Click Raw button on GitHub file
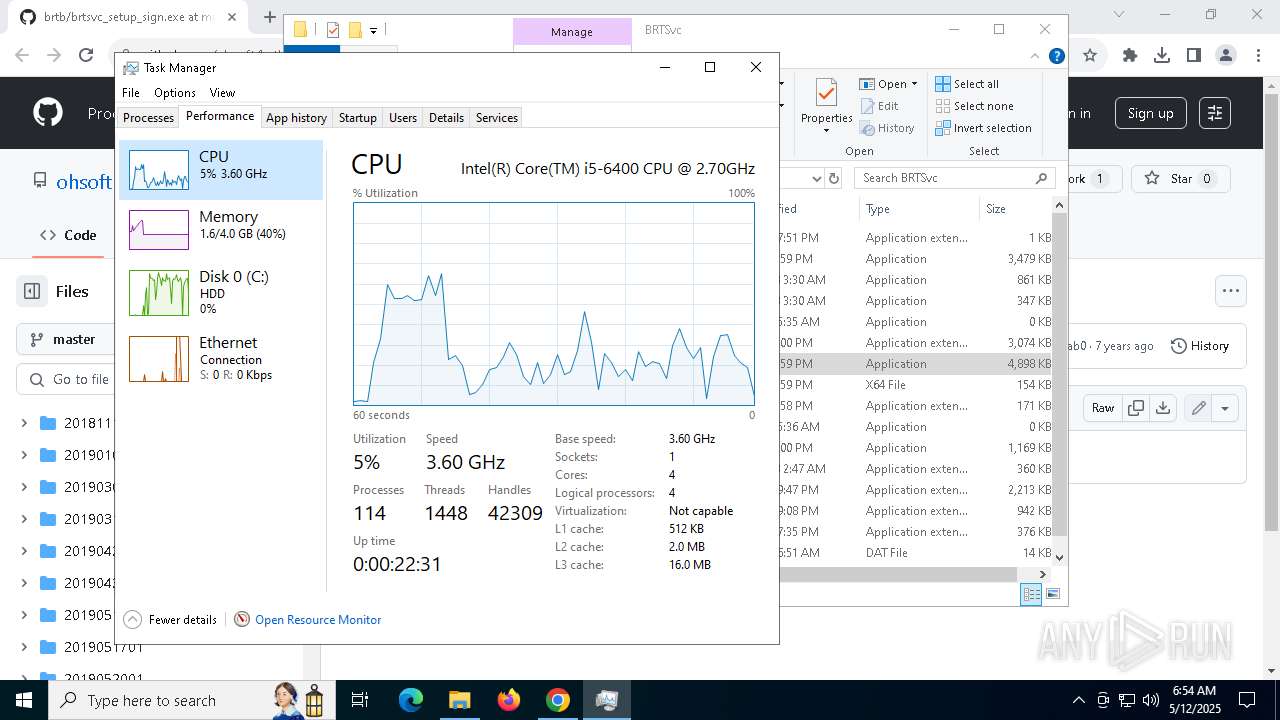 (1103, 408)
